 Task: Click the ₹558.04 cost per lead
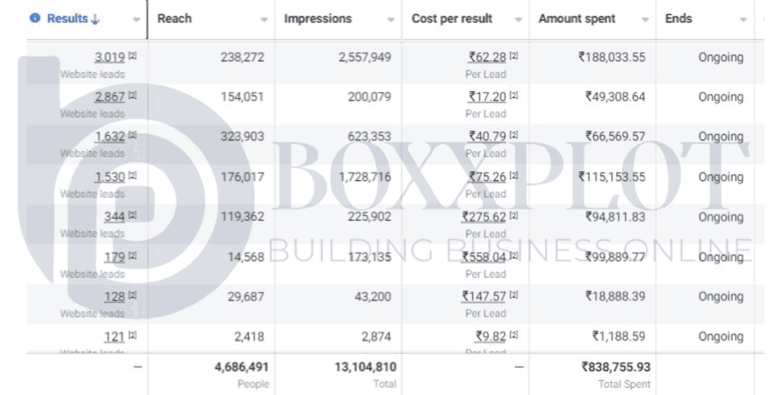484,257
